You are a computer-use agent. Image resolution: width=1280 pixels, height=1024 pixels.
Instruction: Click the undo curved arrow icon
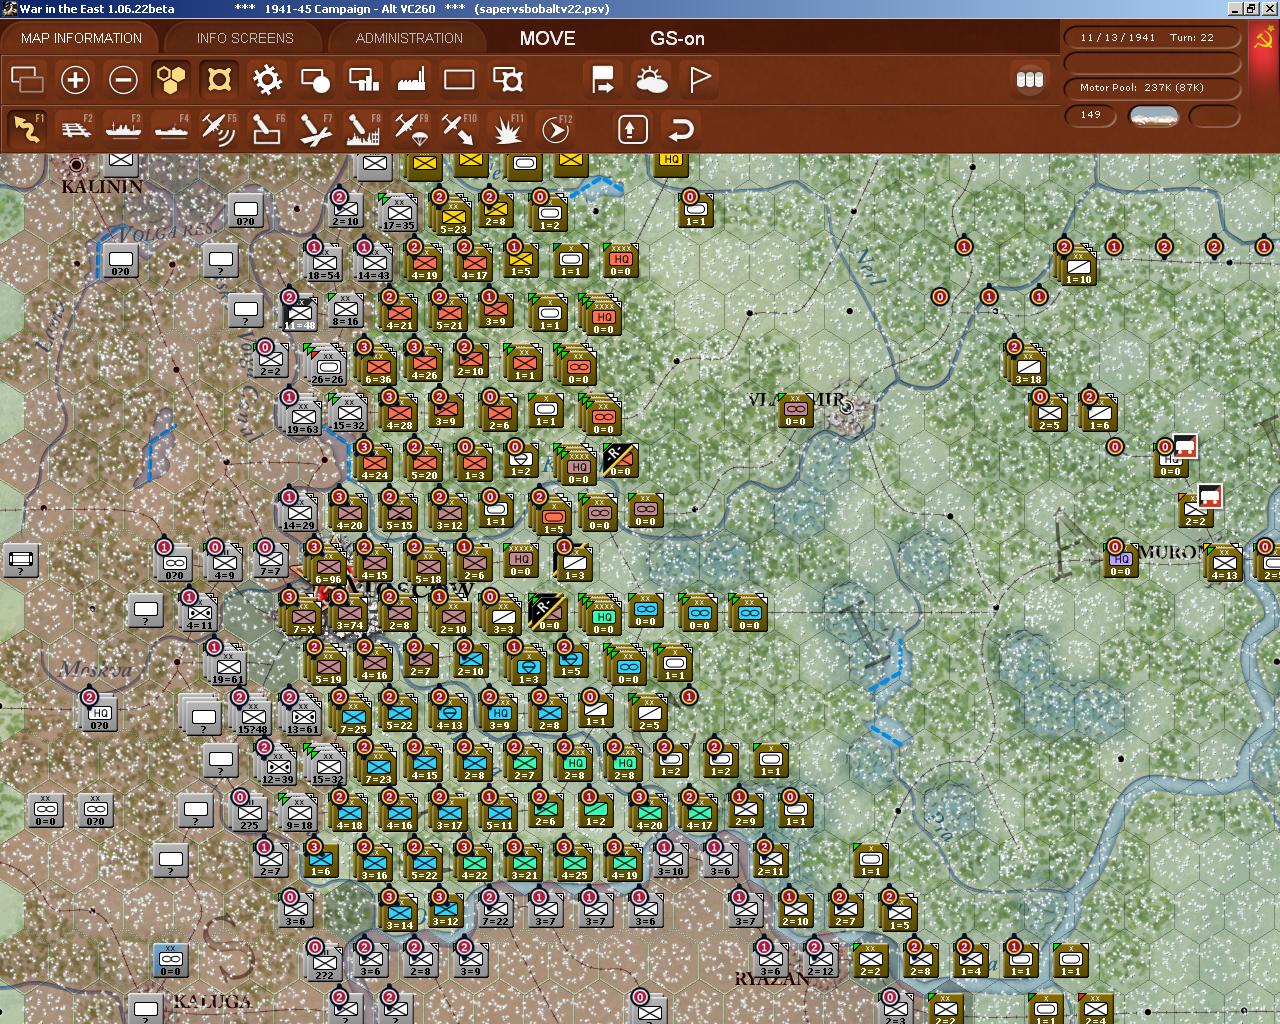[x=681, y=129]
